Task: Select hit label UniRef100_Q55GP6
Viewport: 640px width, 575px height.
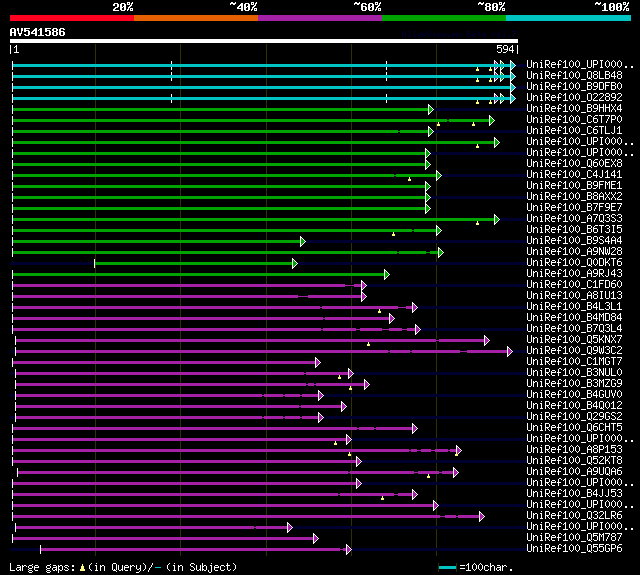Action: (x=574, y=549)
